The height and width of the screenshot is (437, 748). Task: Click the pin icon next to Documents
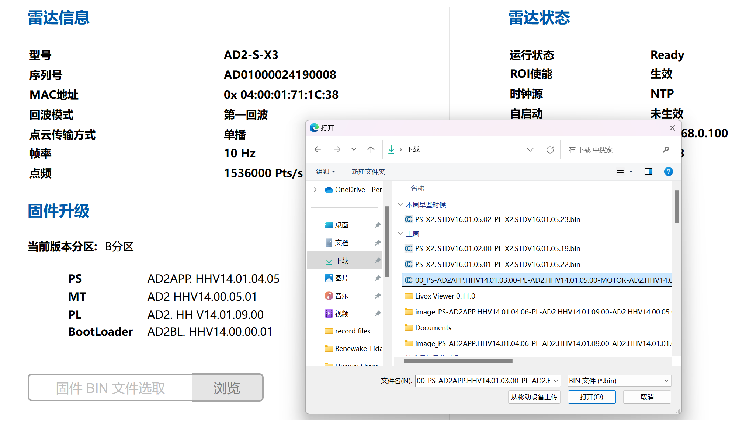click(x=377, y=243)
